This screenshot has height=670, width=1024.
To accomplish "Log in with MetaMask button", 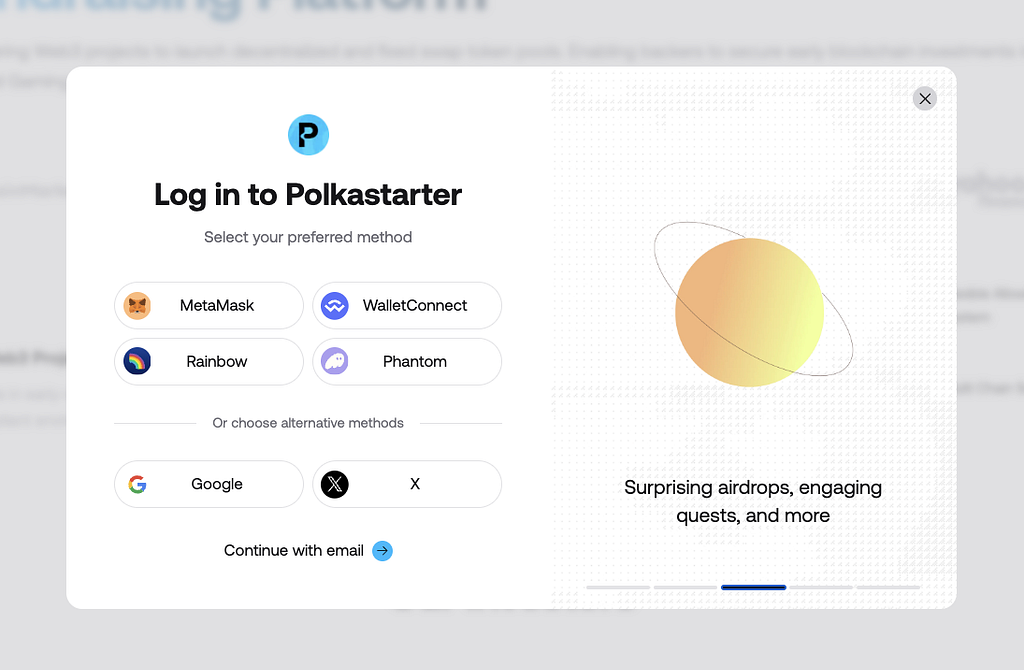I will (209, 306).
